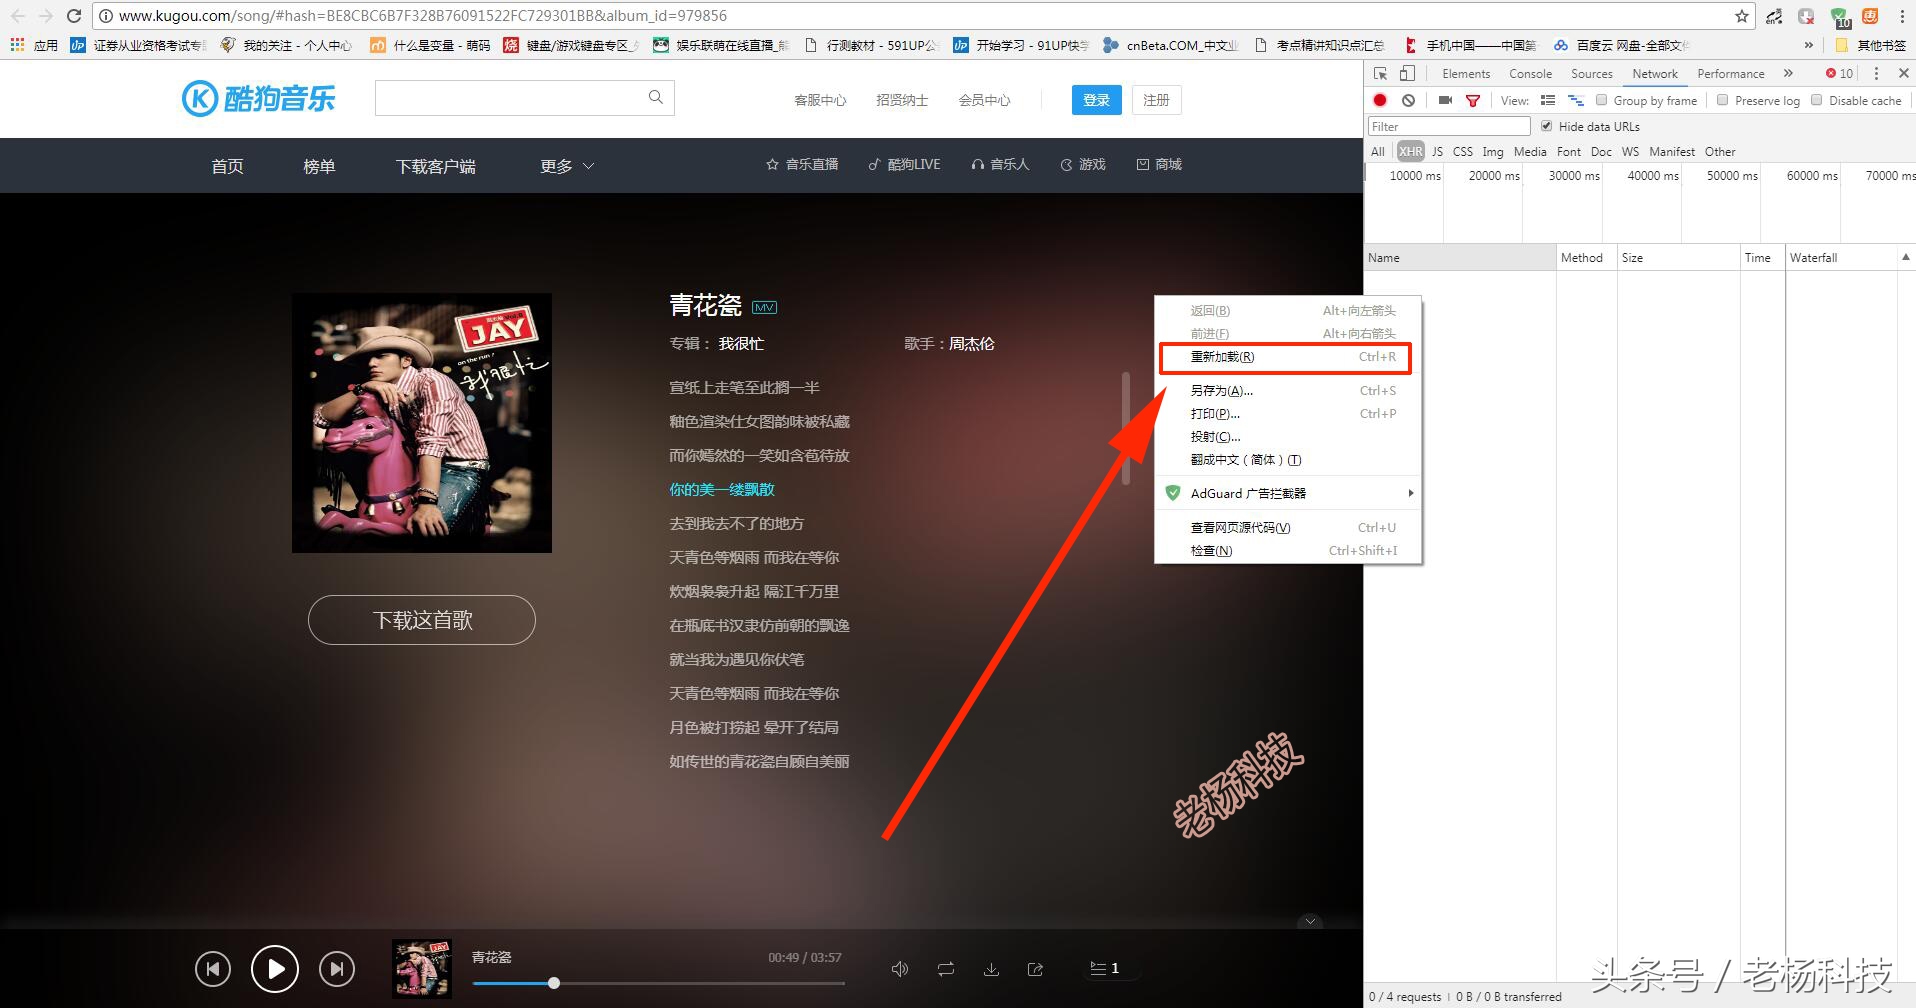Image resolution: width=1916 pixels, height=1008 pixels.
Task: Click 下载这首歌 download button
Action: click(422, 620)
